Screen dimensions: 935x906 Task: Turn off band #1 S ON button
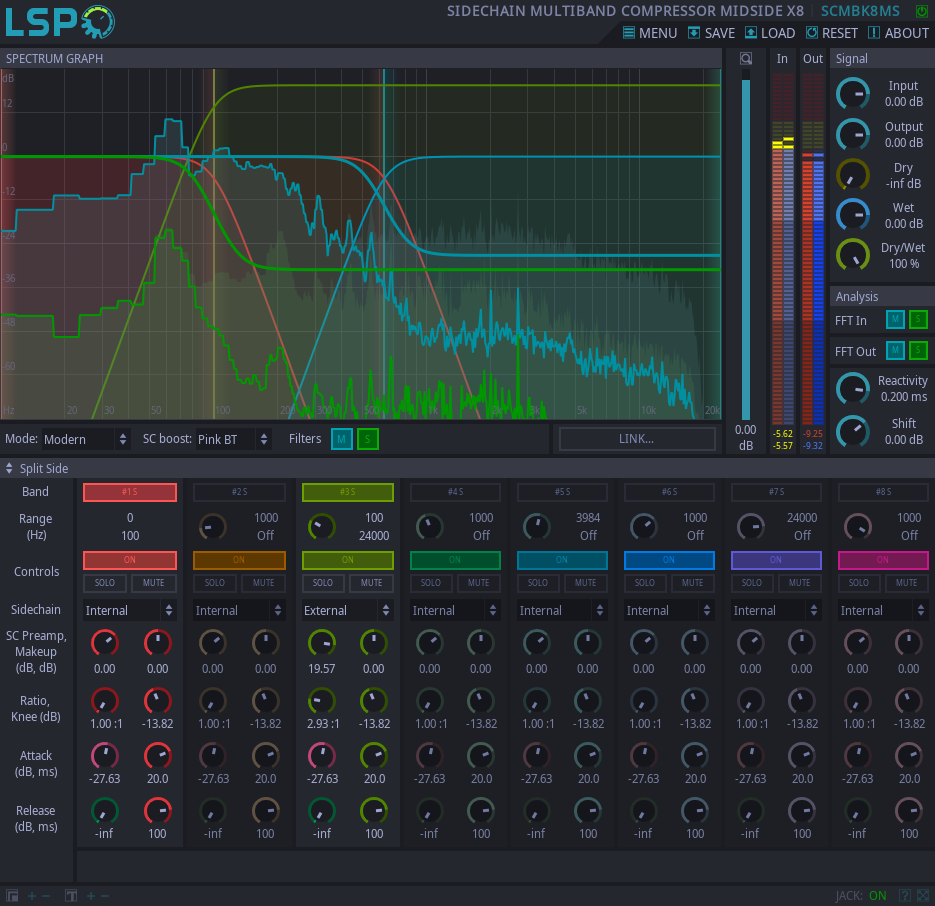pyautogui.click(x=130, y=560)
